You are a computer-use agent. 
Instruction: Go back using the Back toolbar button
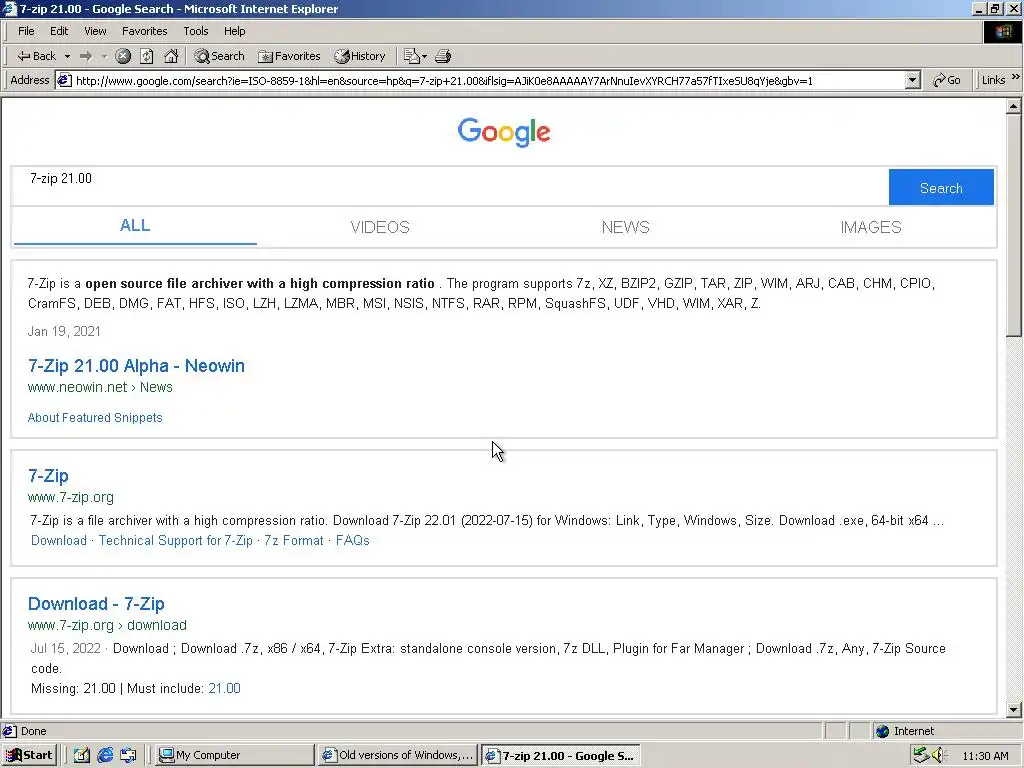tap(36, 56)
